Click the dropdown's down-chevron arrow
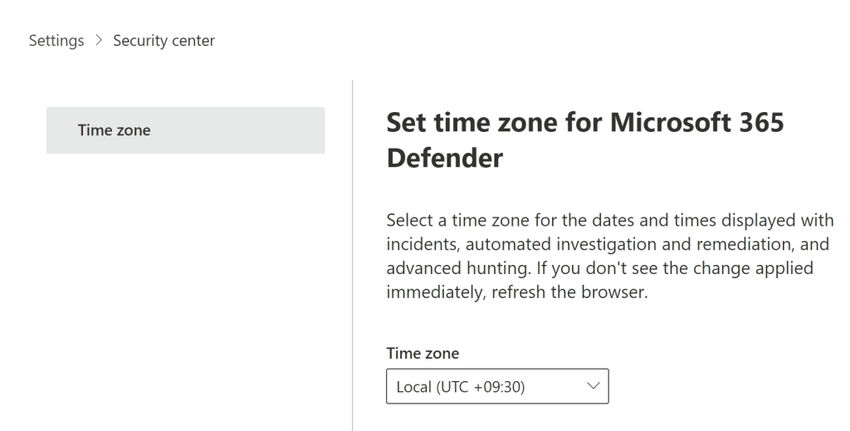Screen dimensions: 850x431 593,386
